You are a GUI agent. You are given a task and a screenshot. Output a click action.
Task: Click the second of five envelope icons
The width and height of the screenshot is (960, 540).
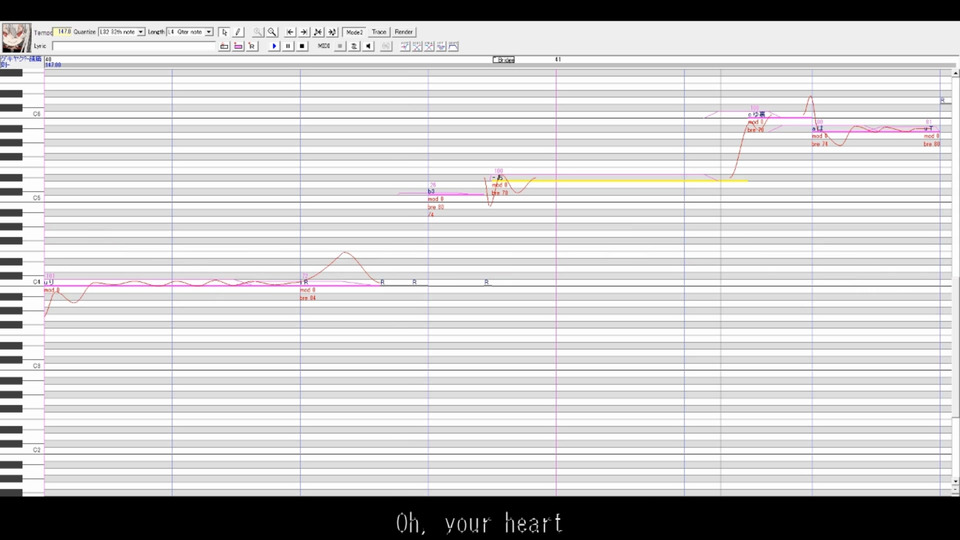tap(417, 46)
